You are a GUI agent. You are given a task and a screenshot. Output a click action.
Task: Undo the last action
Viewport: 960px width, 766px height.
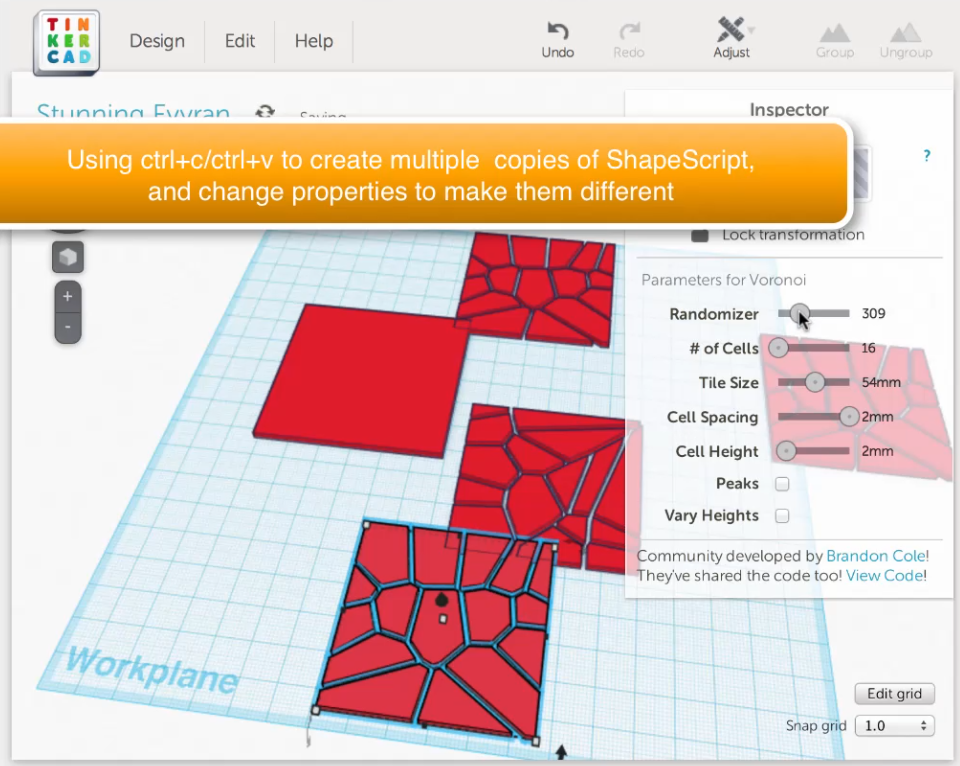tap(557, 40)
